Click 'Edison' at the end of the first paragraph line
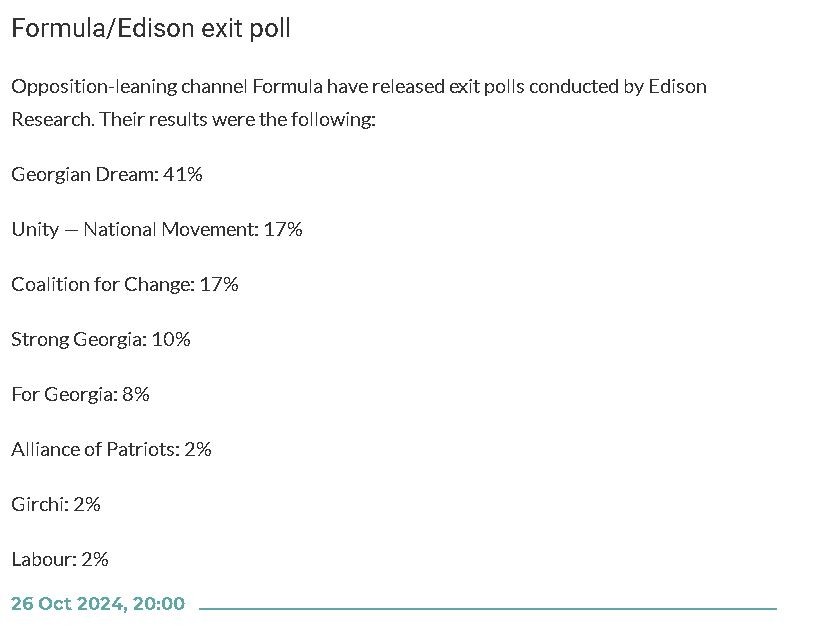Viewport: 817px width, 641px height. coord(678,86)
